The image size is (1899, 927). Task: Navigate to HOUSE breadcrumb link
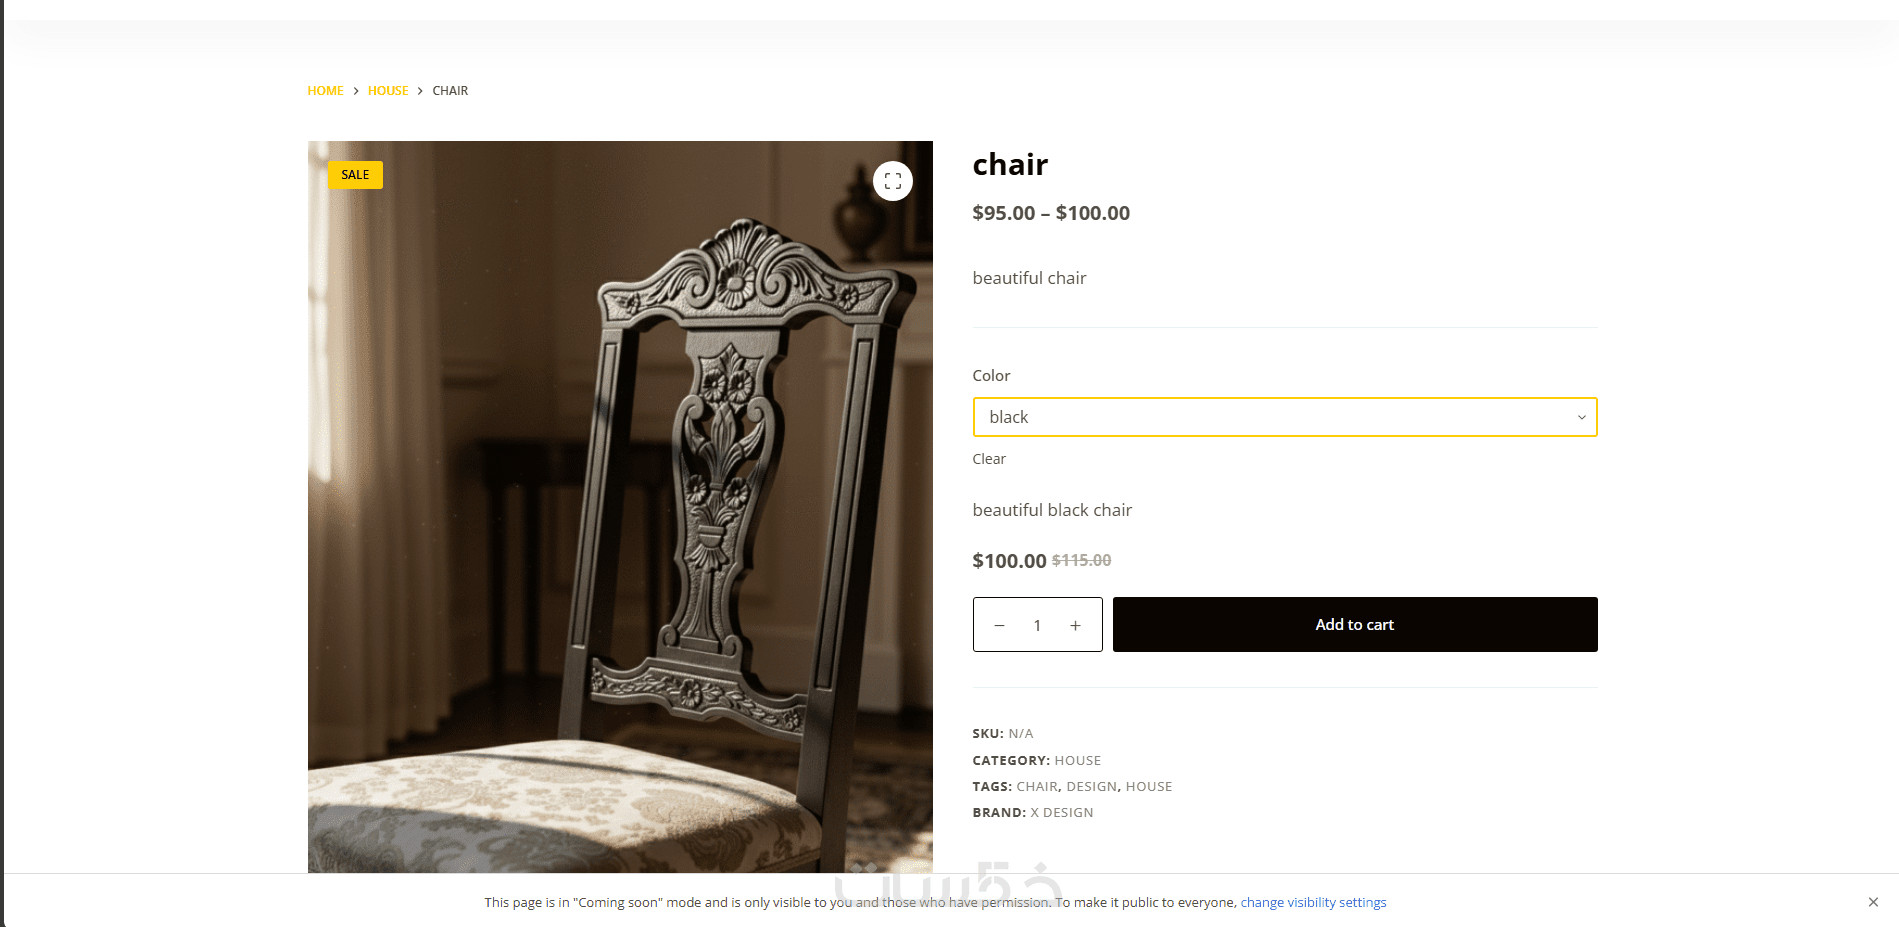click(388, 91)
